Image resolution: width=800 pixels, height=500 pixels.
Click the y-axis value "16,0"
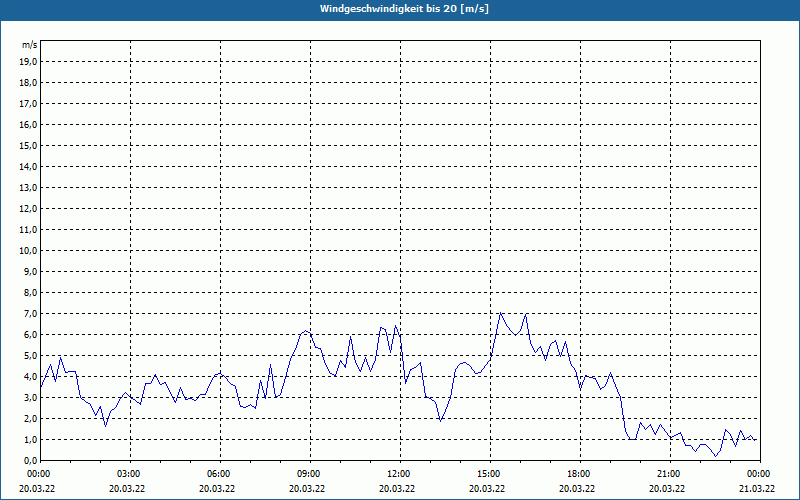coord(29,124)
